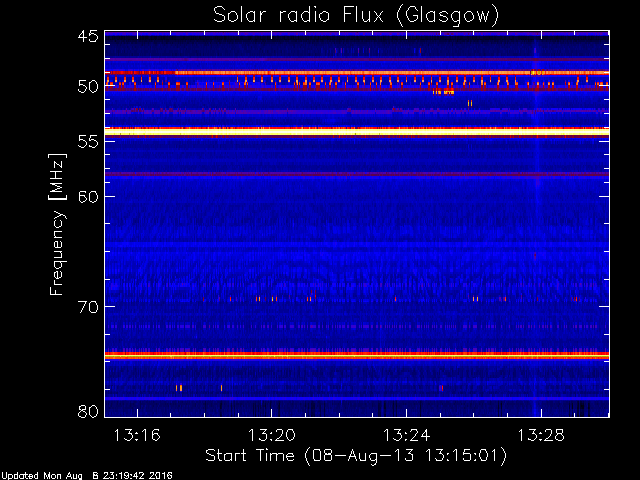Click the title 'Solar radio Flux (Glasgow)'
This screenshot has width=640, height=480.
pos(356,16)
